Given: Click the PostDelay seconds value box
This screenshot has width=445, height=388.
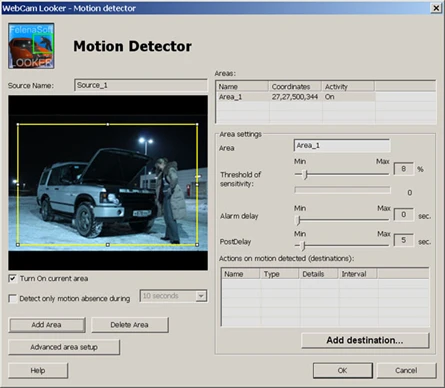Looking at the screenshot, I should (403, 240).
